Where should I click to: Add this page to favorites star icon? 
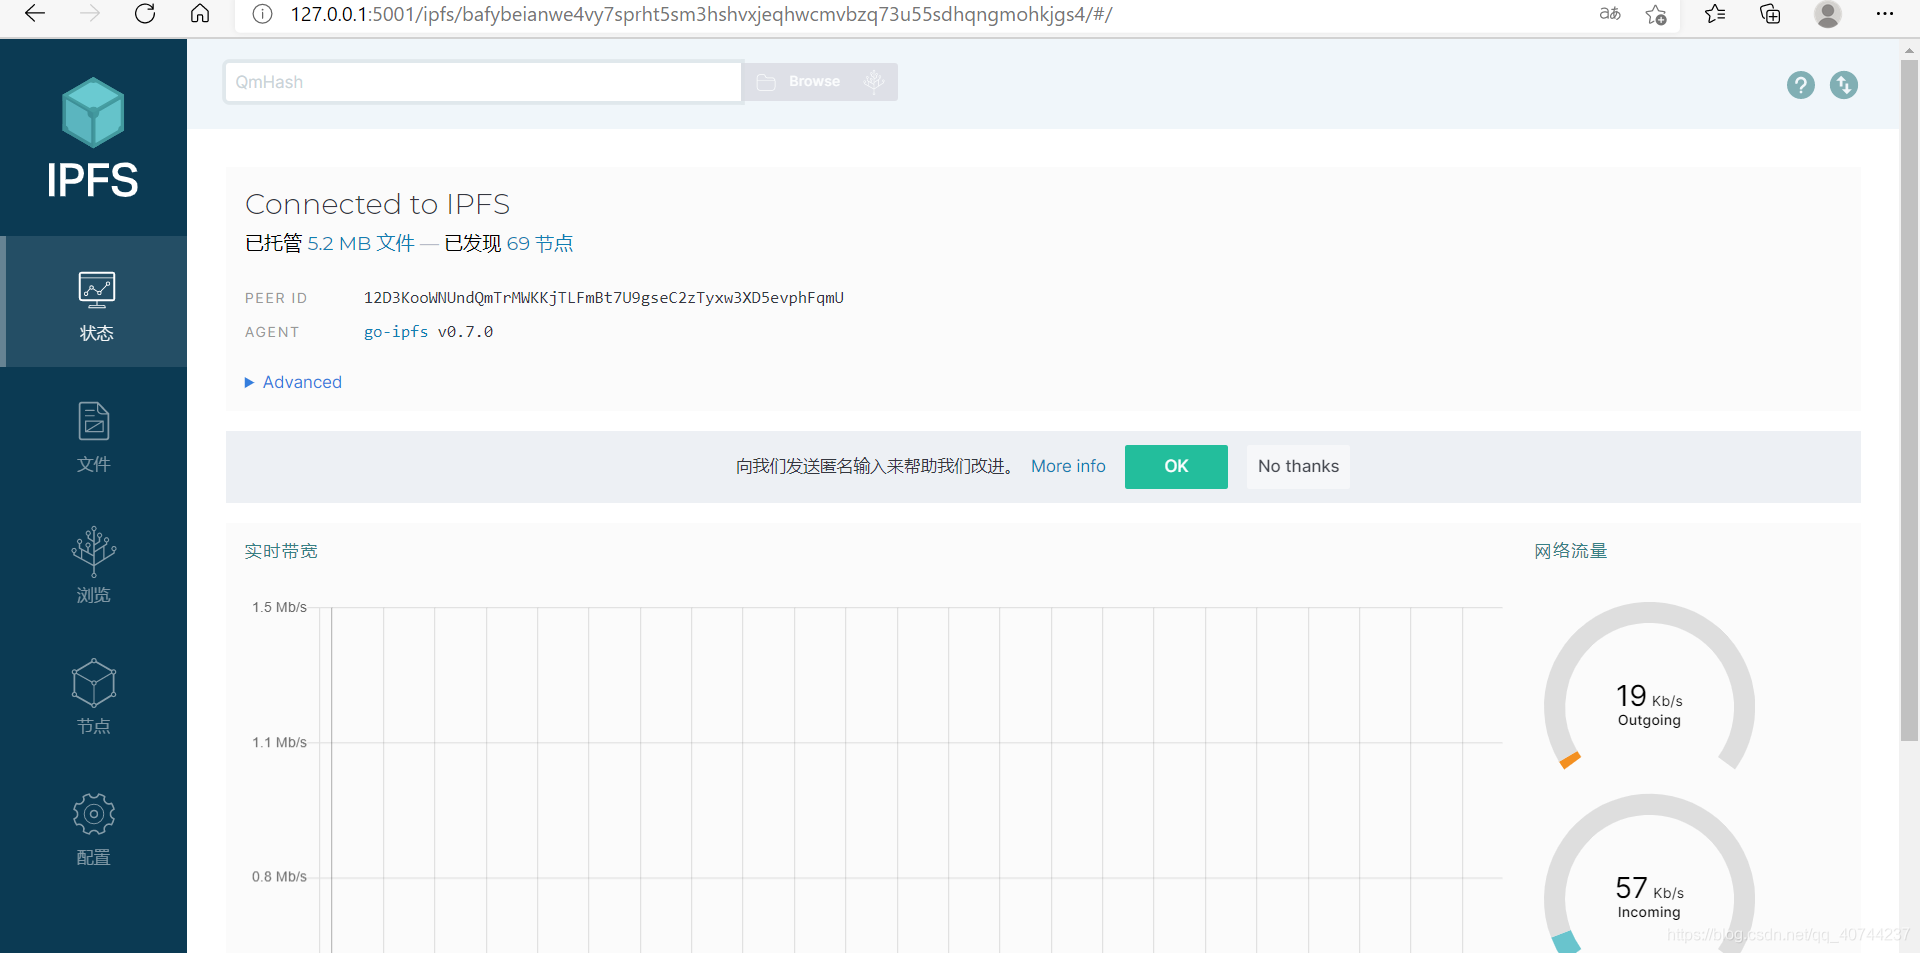(x=1656, y=14)
